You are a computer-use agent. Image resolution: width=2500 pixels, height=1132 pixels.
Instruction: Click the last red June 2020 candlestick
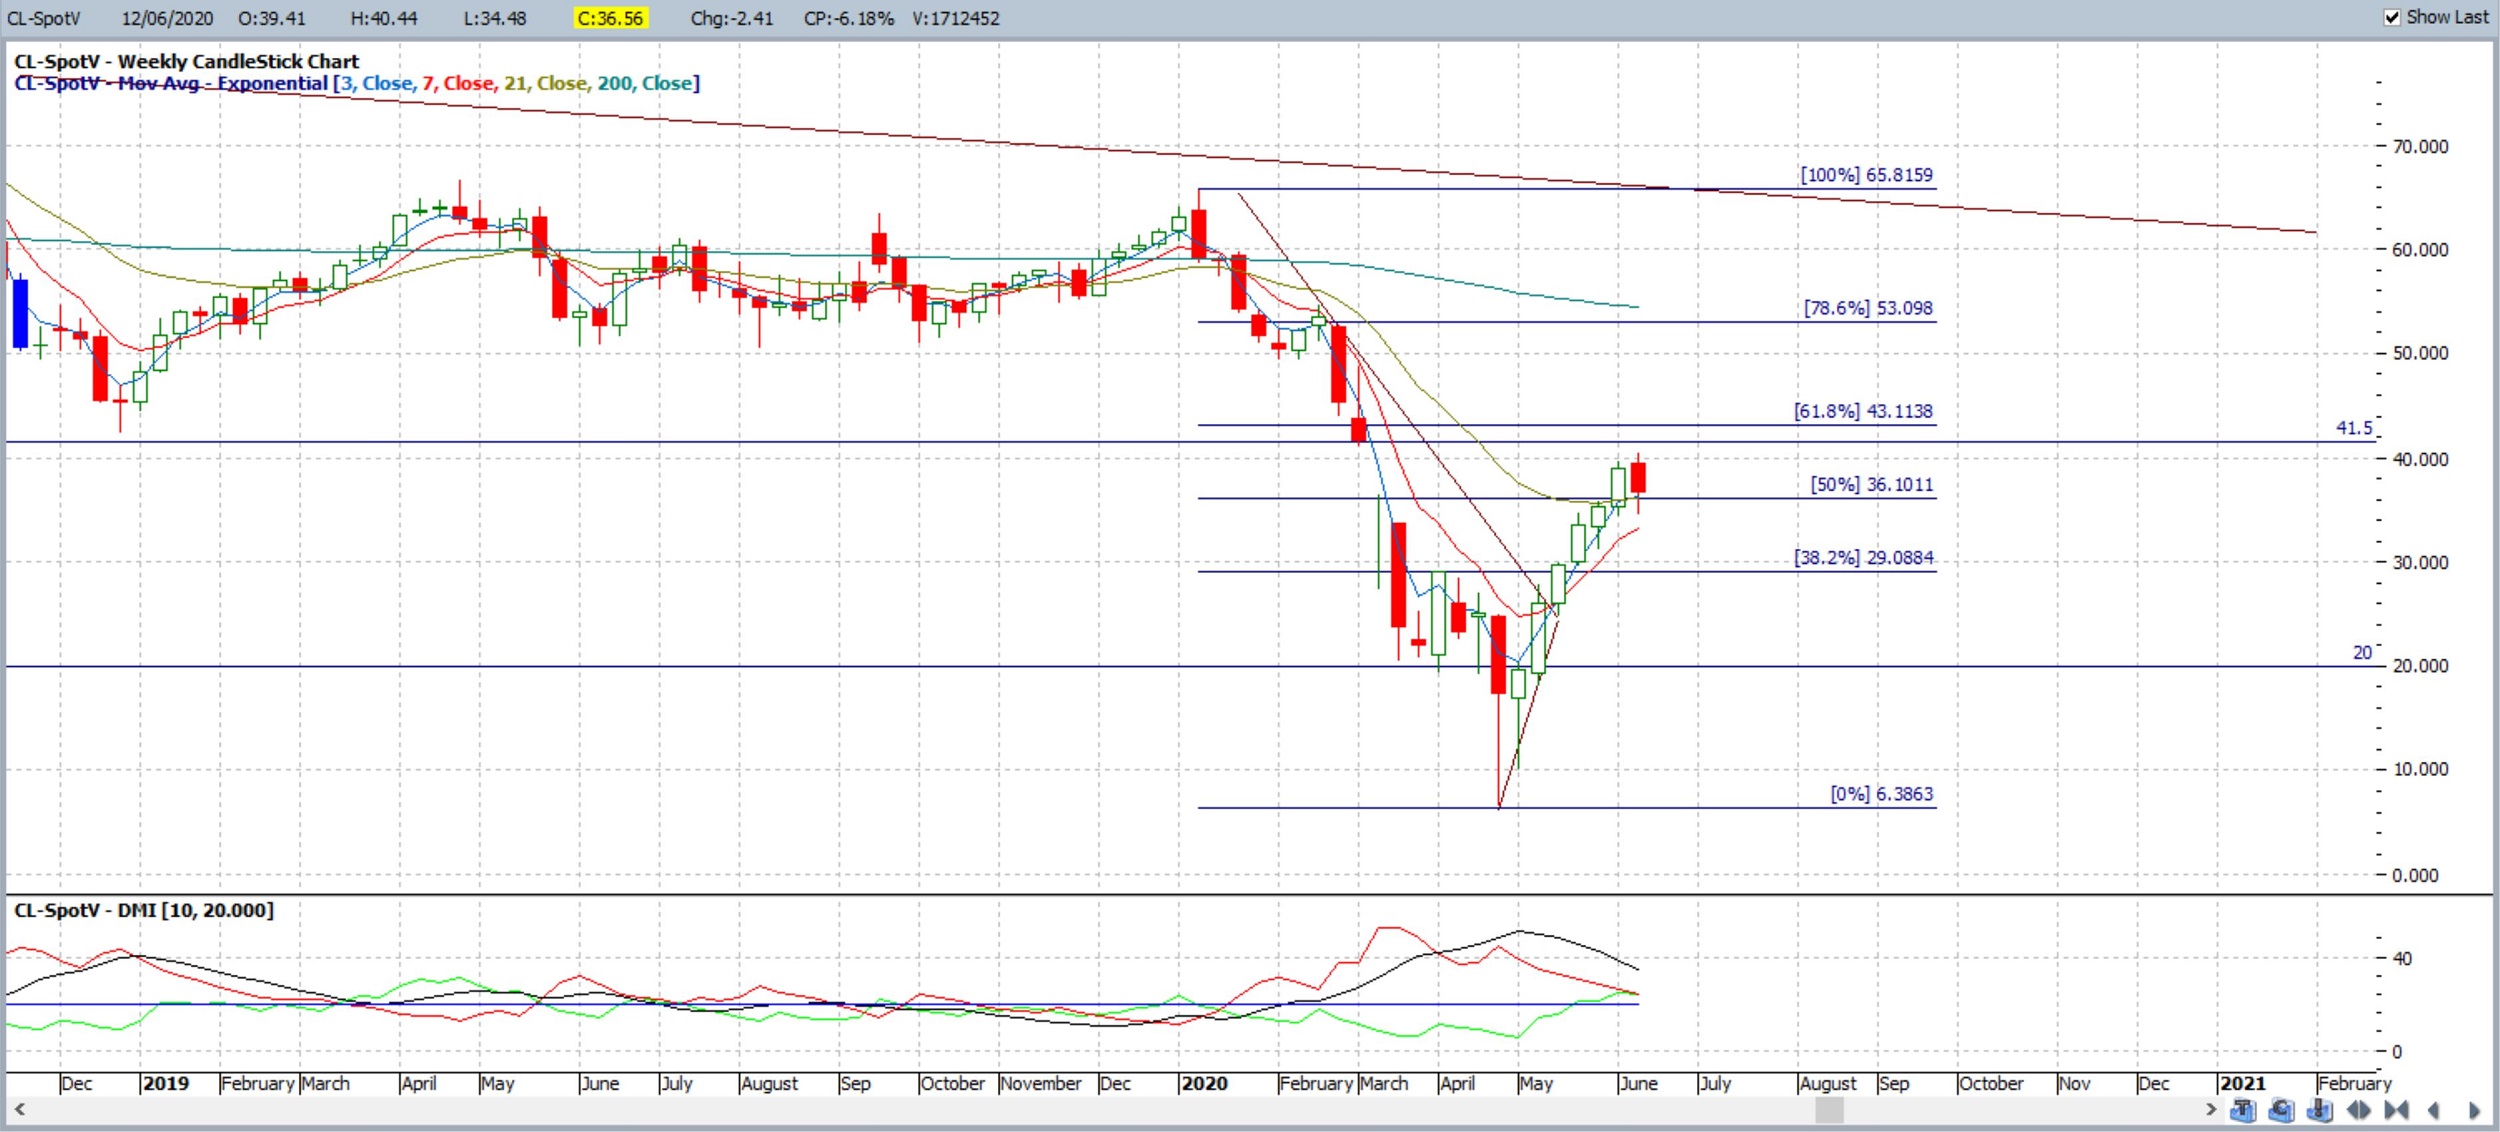click(1638, 478)
